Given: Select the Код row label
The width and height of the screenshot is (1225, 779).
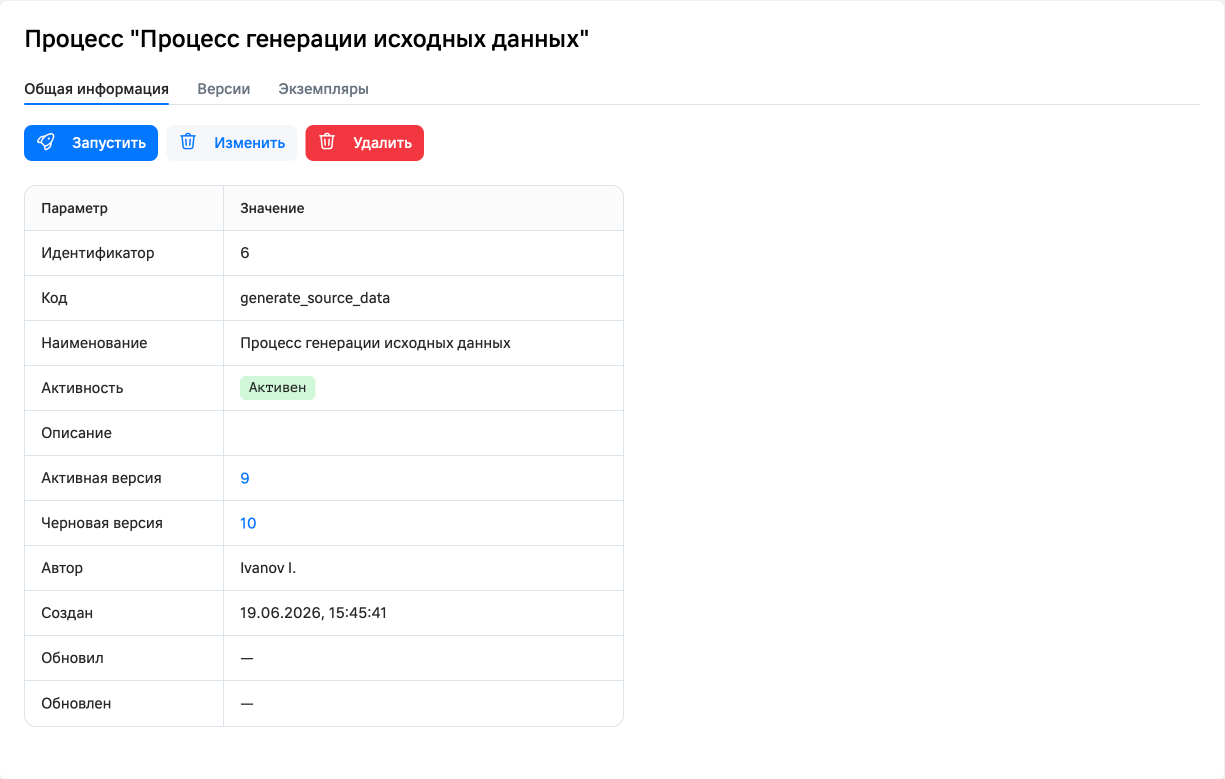Looking at the screenshot, I should click(54, 298).
